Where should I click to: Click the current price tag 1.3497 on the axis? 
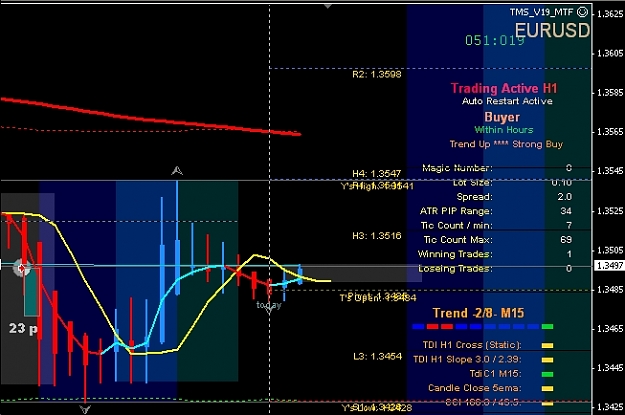[609, 266]
